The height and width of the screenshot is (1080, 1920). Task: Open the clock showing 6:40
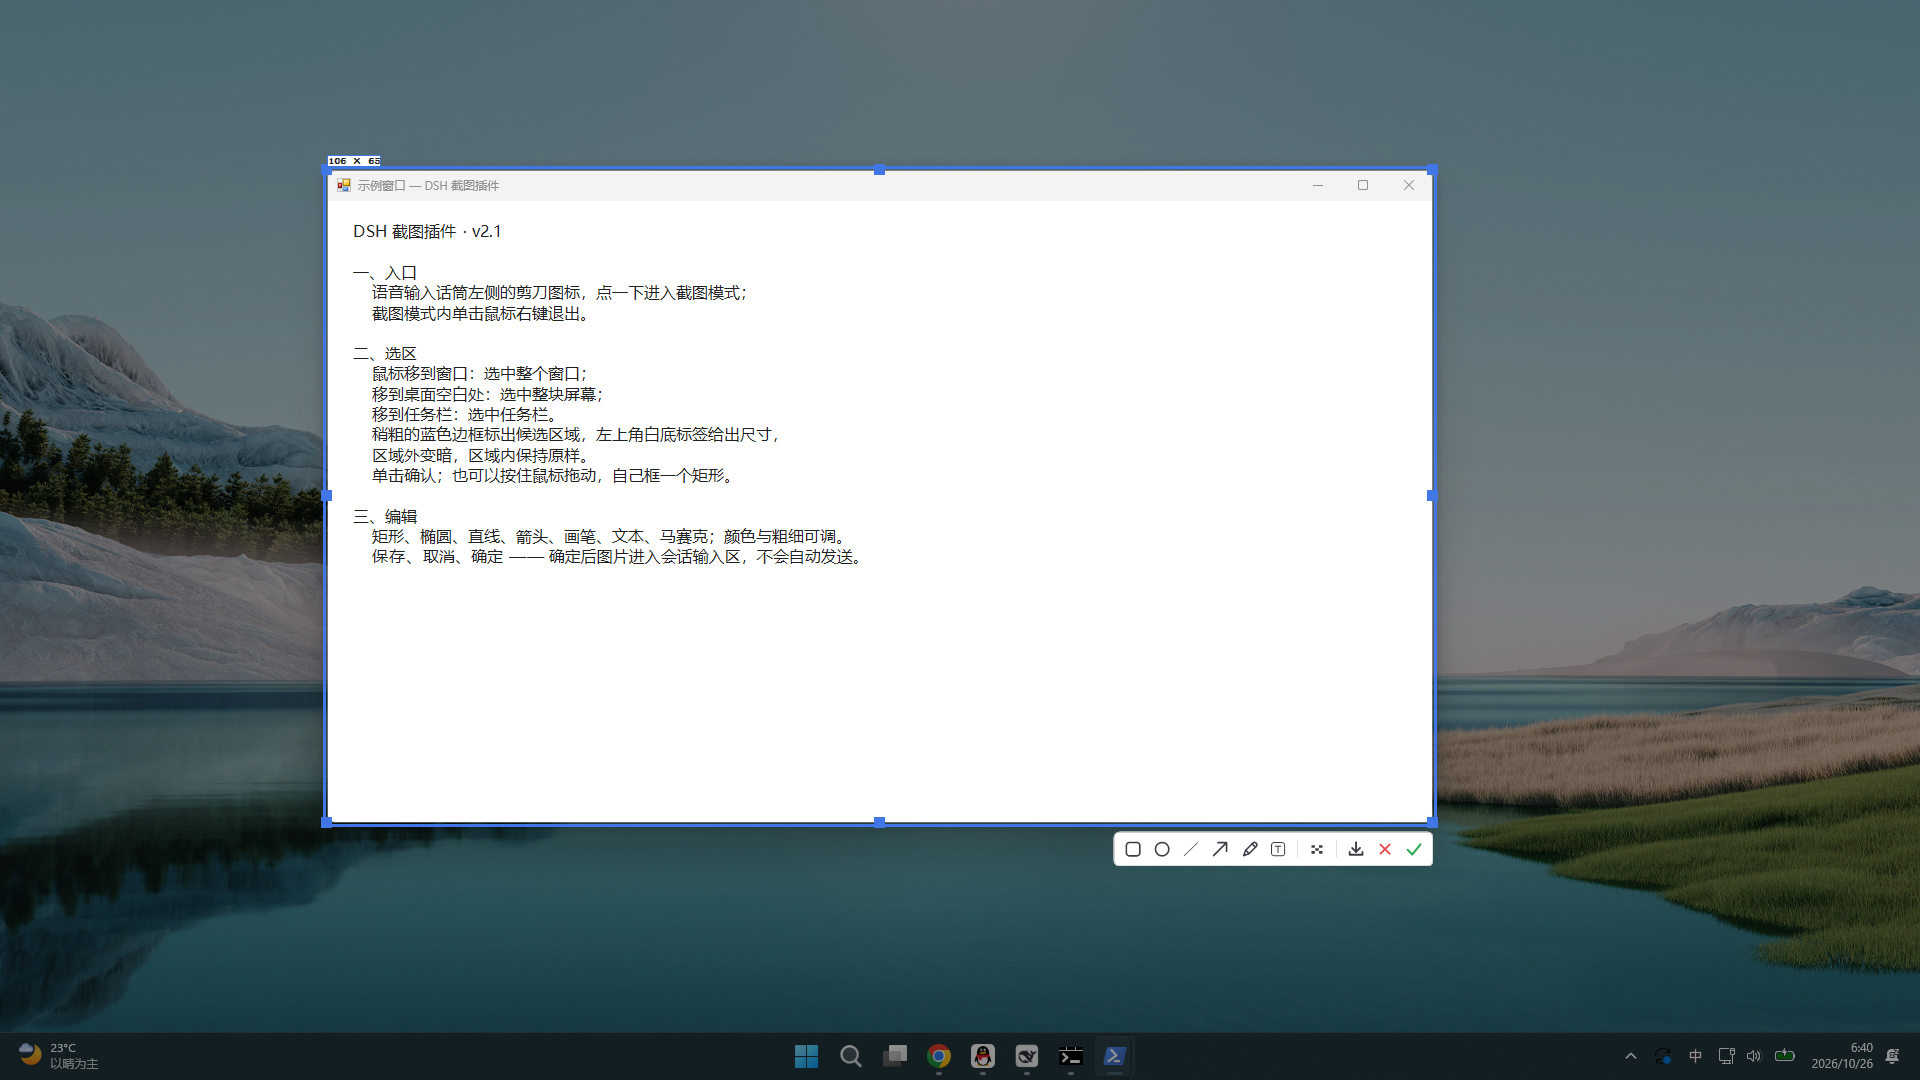(1842, 1056)
